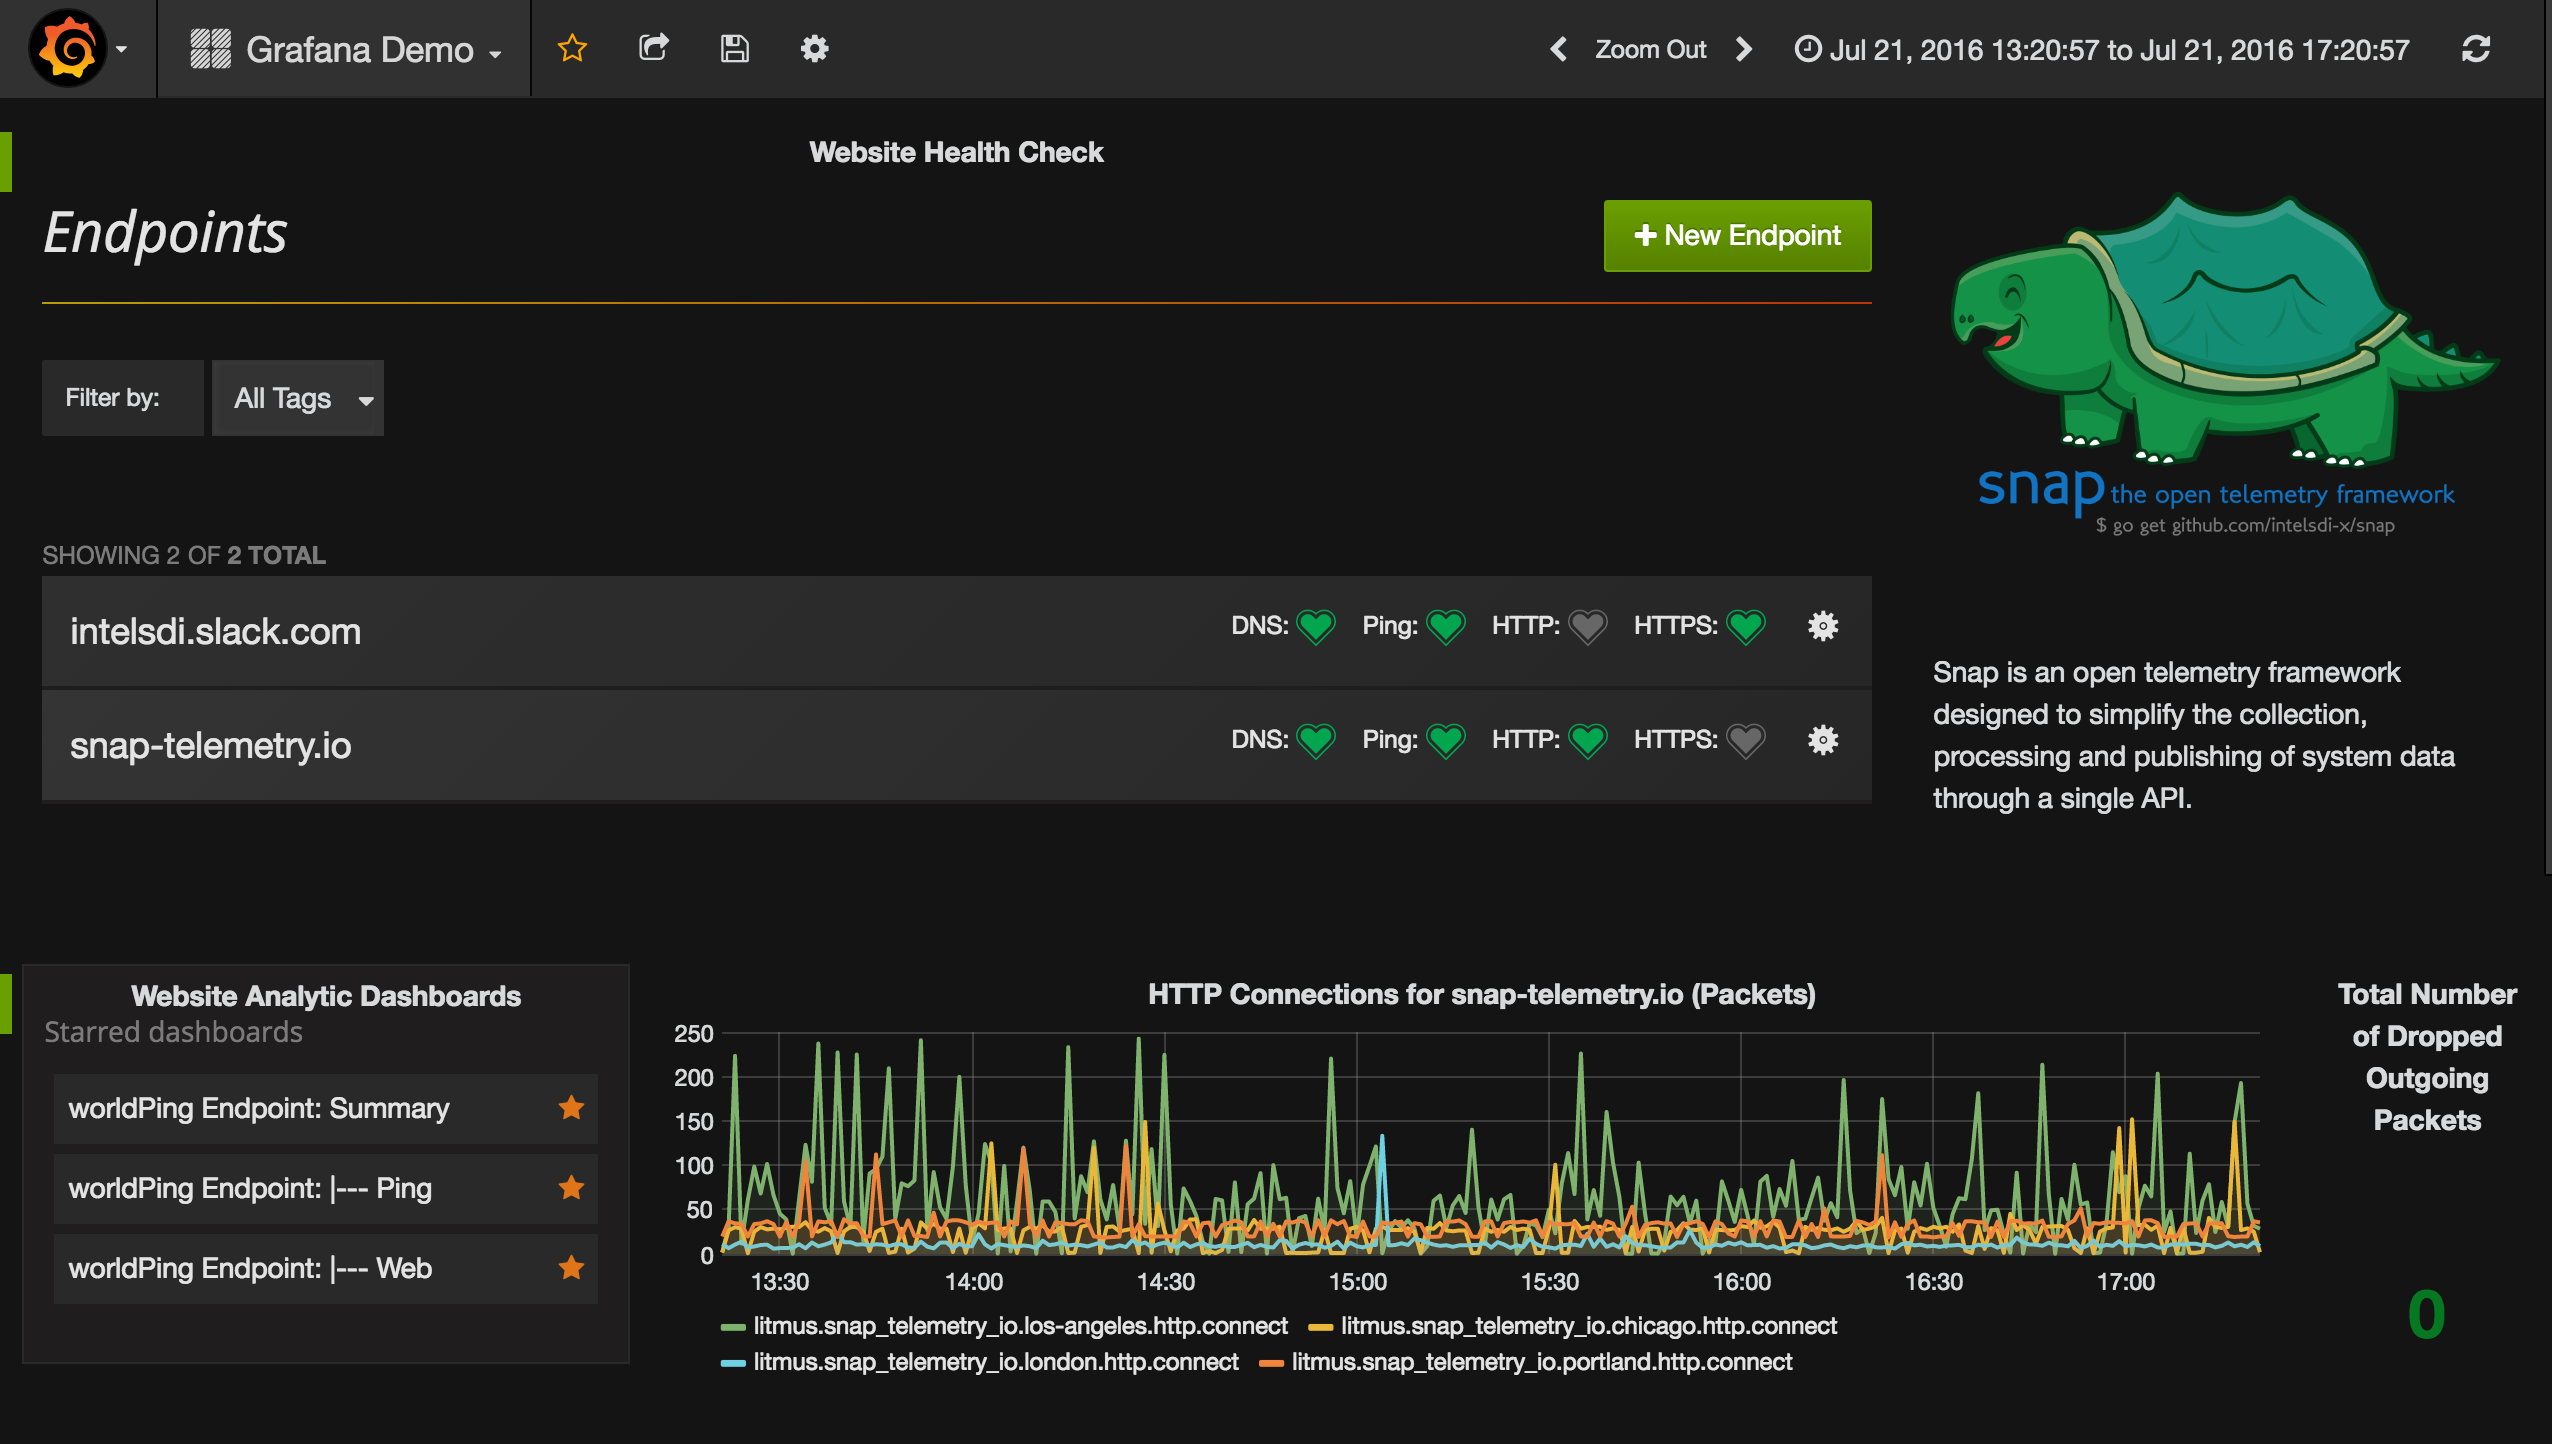Star the current dashboard
This screenshot has height=1444, width=2552.
pyautogui.click(x=572, y=49)
